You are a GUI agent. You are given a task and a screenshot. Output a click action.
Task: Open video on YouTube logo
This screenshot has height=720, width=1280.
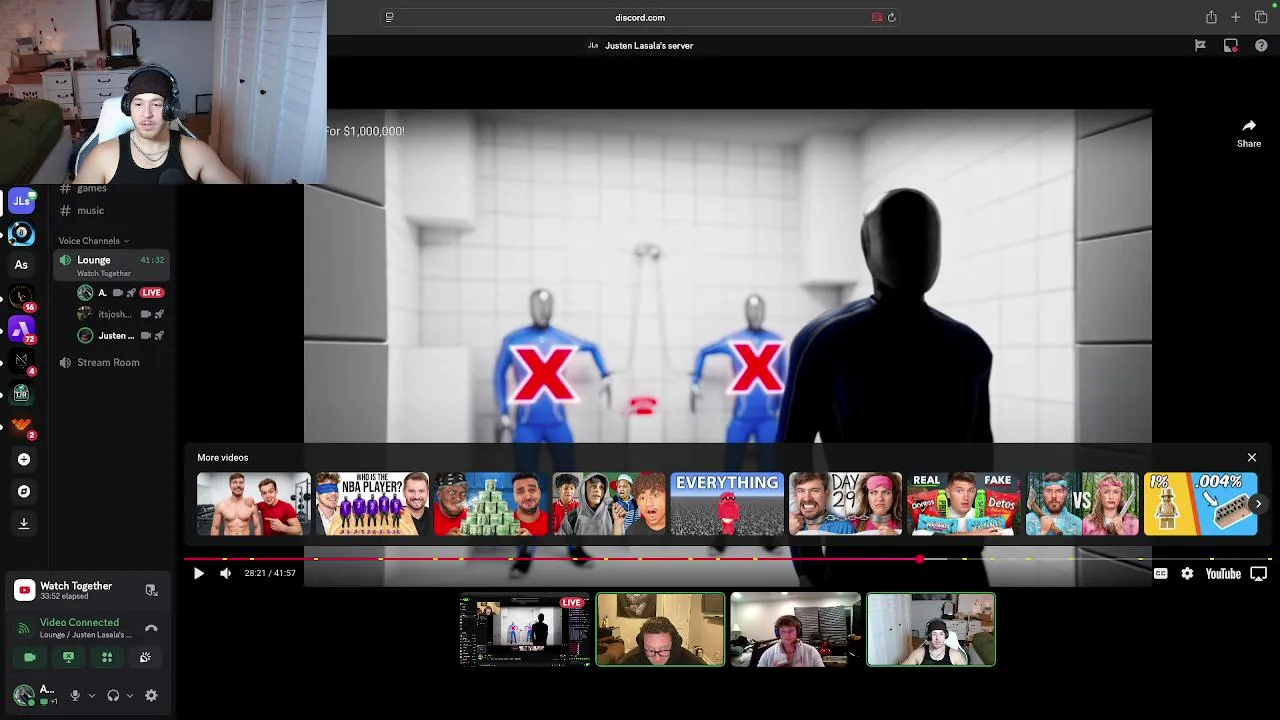(1223, 574)
